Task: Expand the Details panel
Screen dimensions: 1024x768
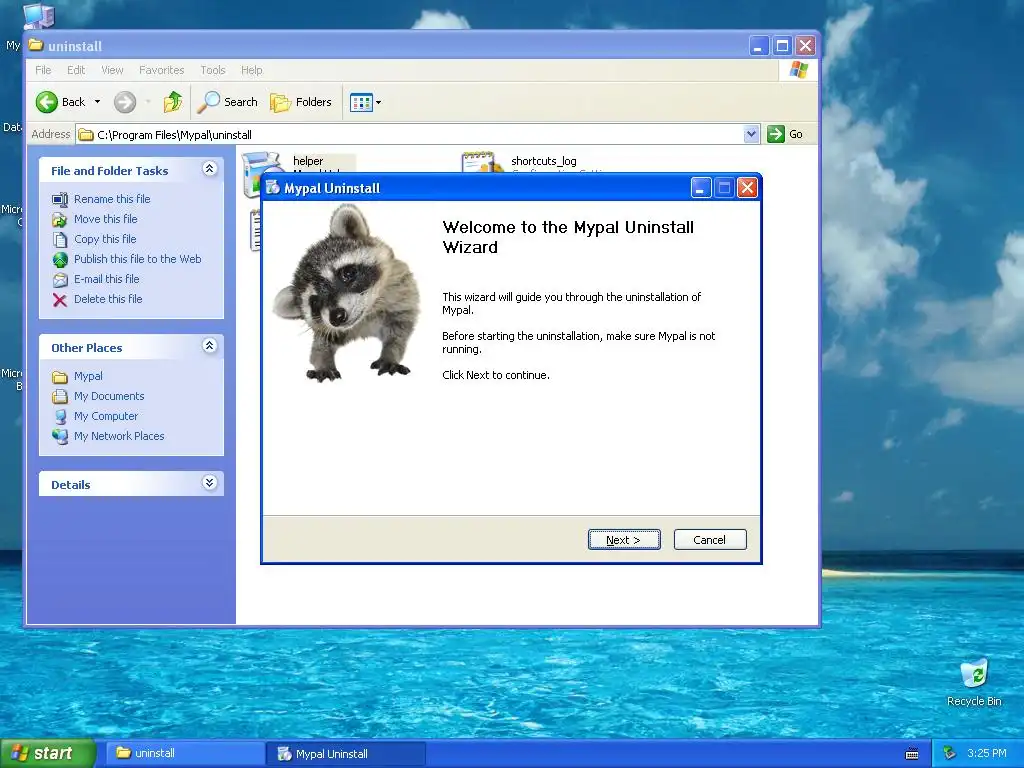Action: (x=209, y=483)
